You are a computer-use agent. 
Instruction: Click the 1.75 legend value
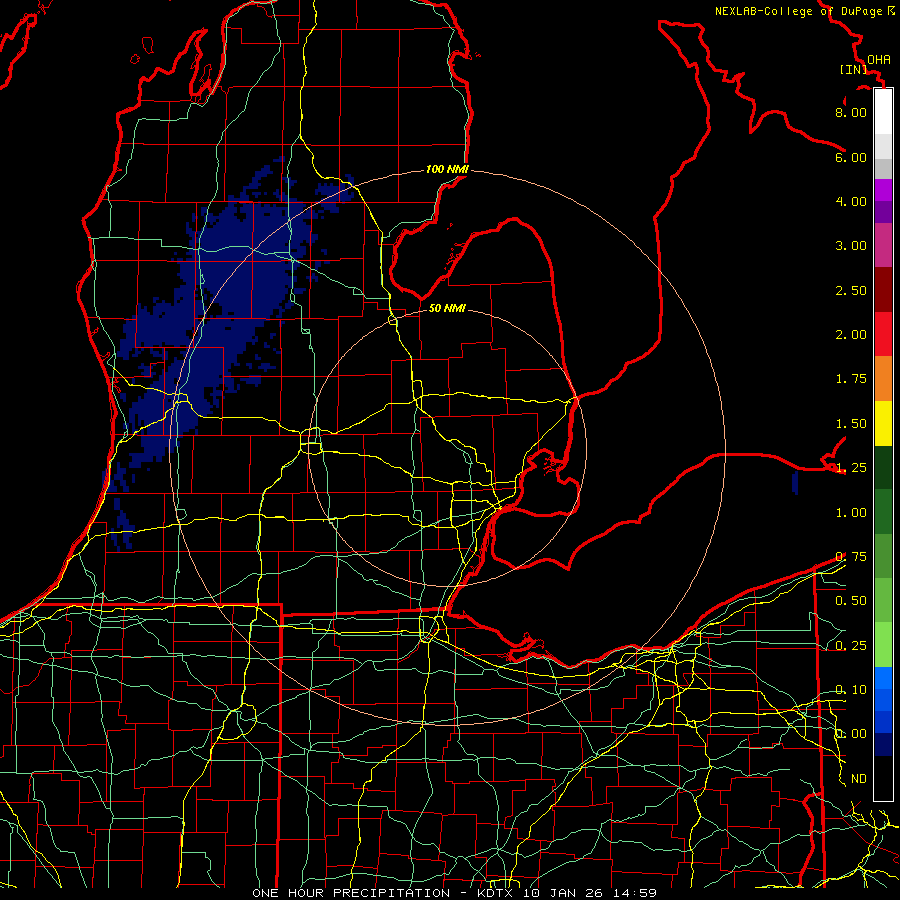click(851, 379)
